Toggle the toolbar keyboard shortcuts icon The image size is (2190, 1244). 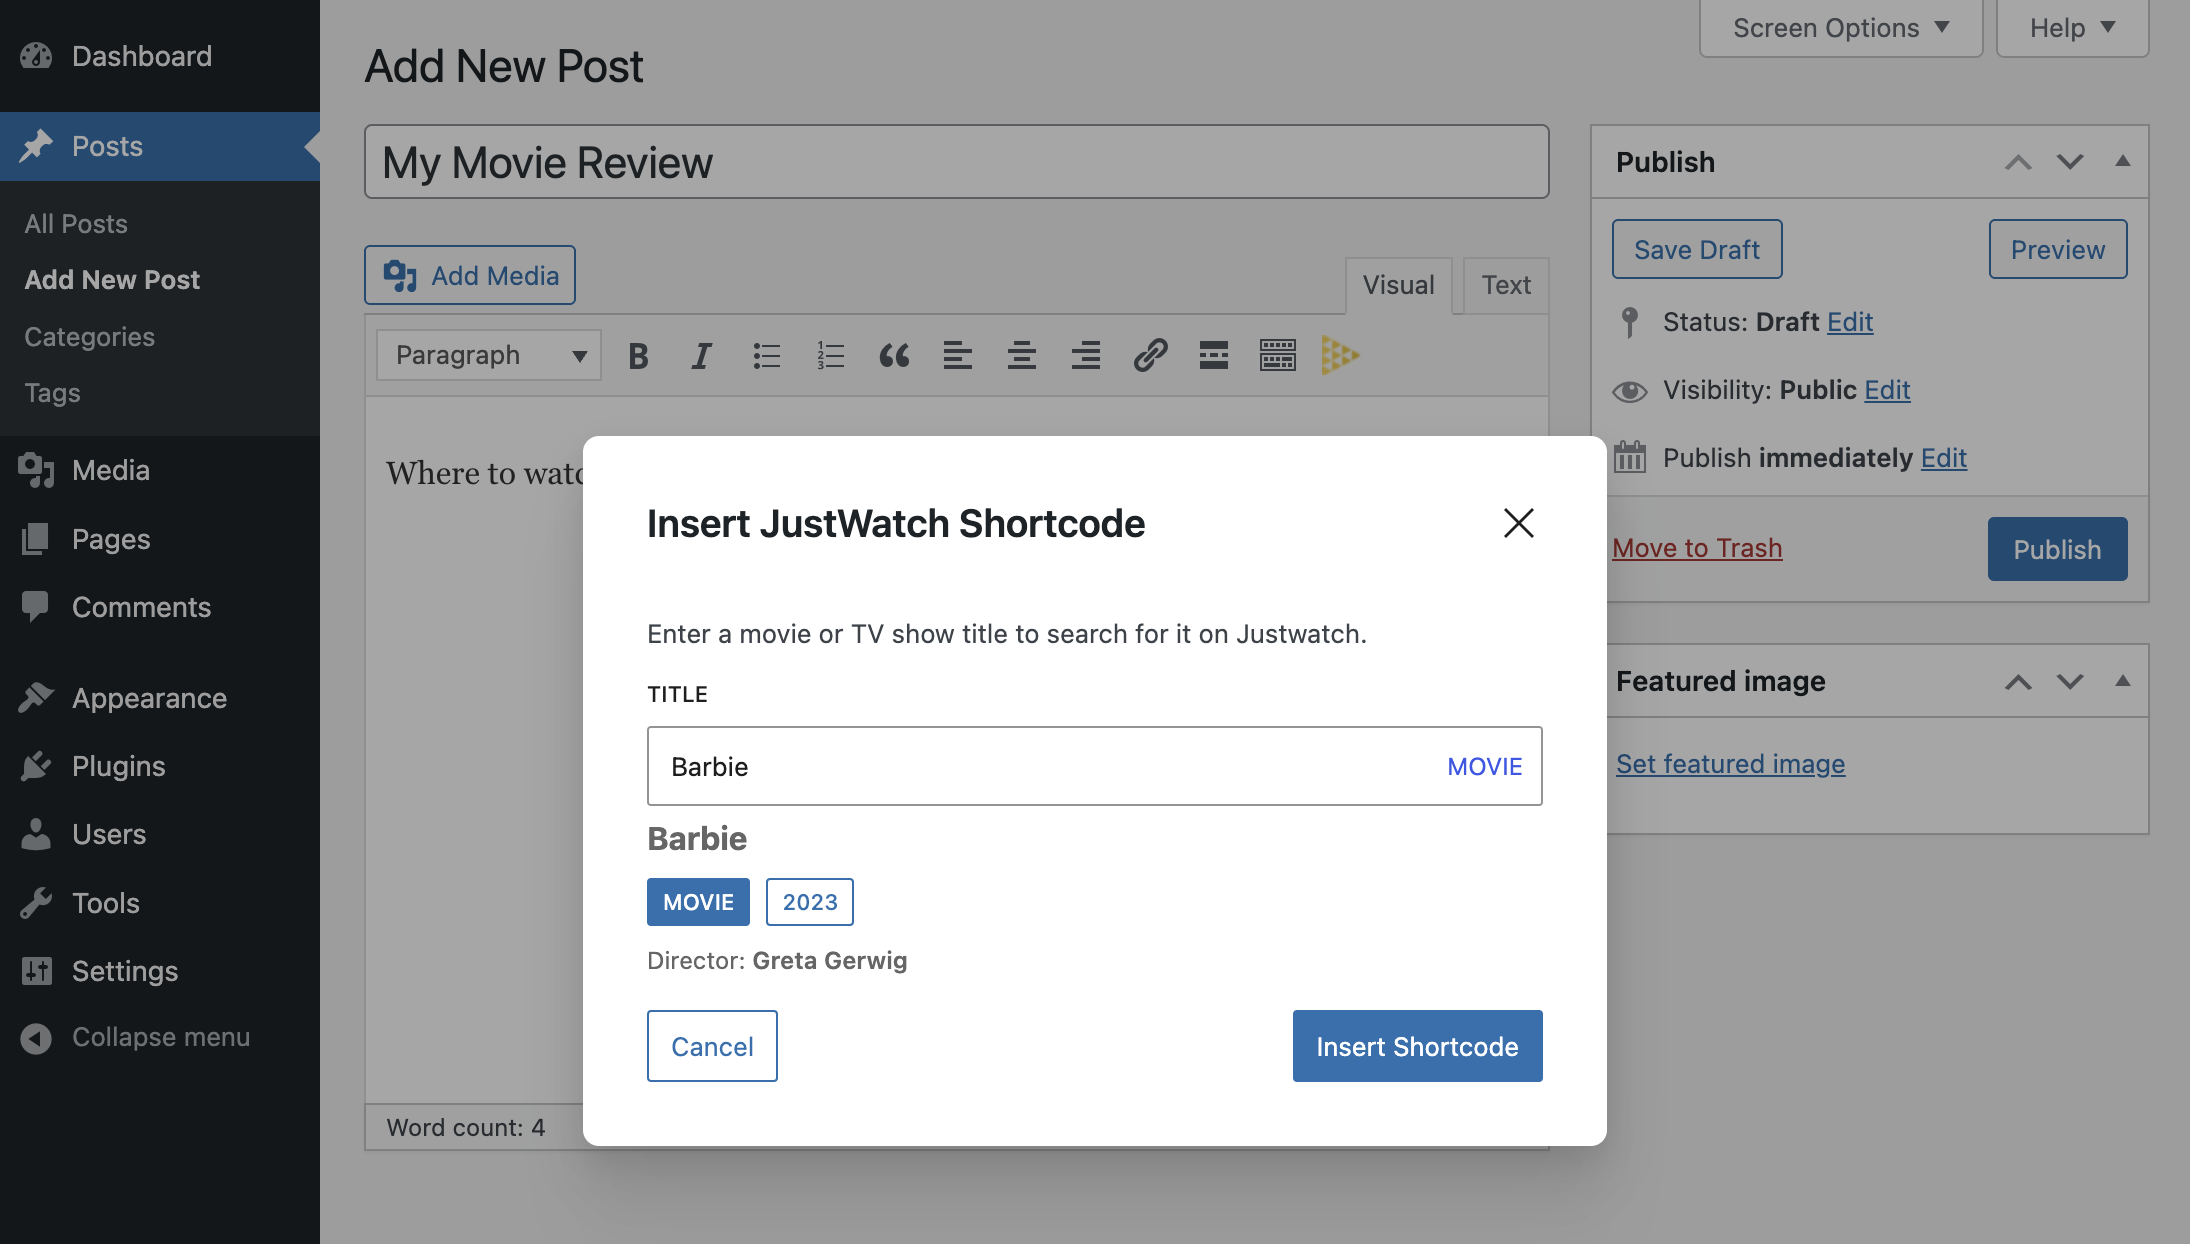pos(1277,355)
